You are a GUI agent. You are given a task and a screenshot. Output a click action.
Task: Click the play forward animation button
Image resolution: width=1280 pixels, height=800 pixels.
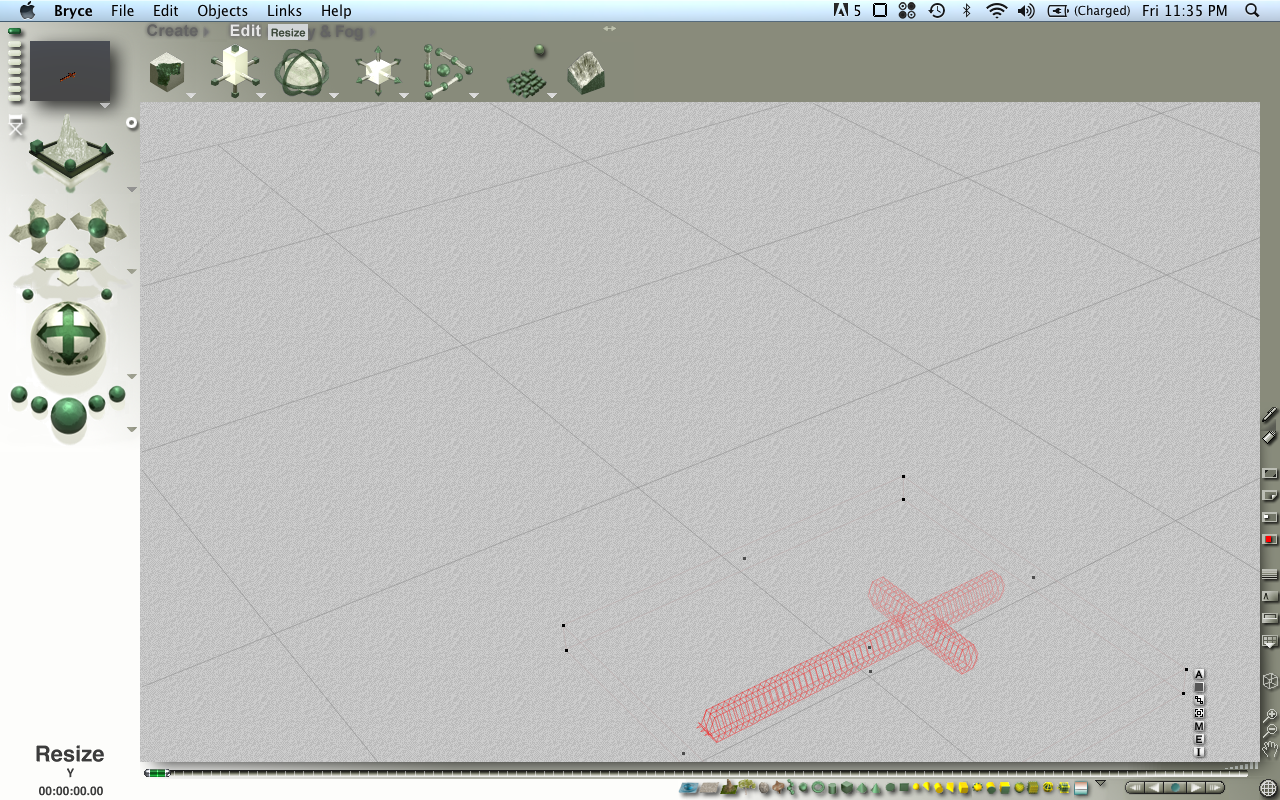click(x=1196, y=788)
